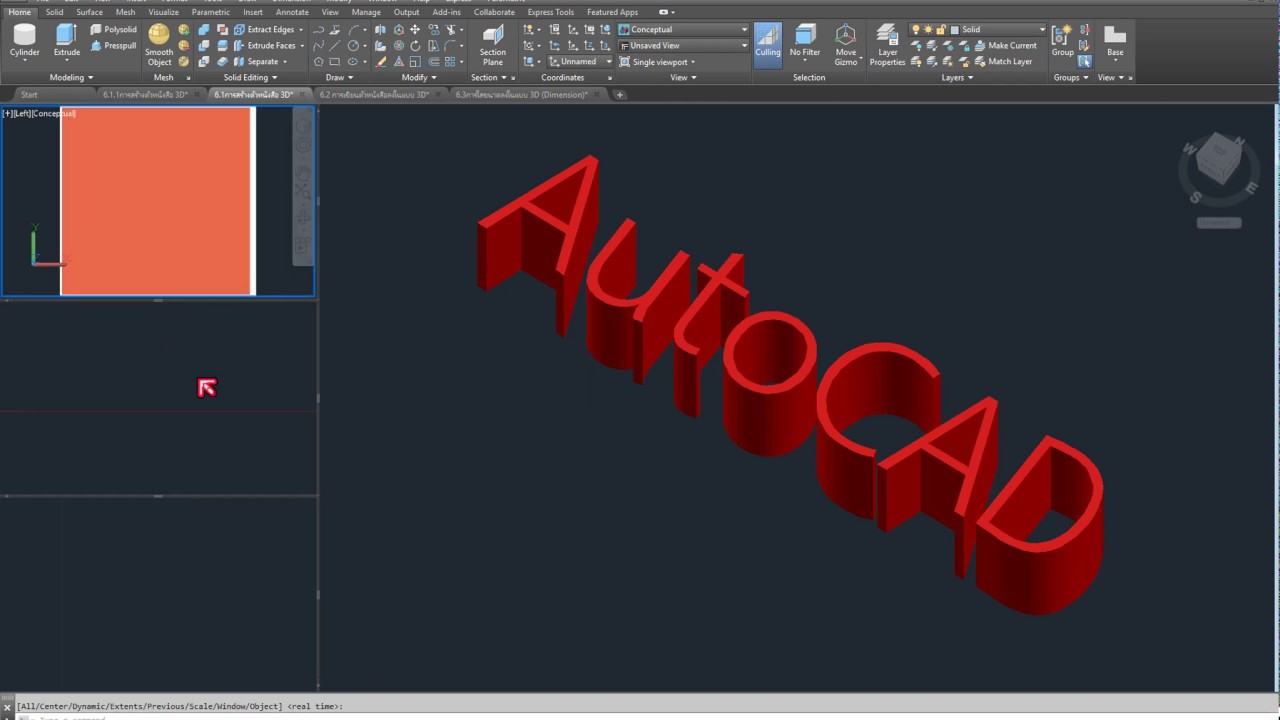
Task: Click the Rectangle draw tool
Action: click(x=335, y=62)
